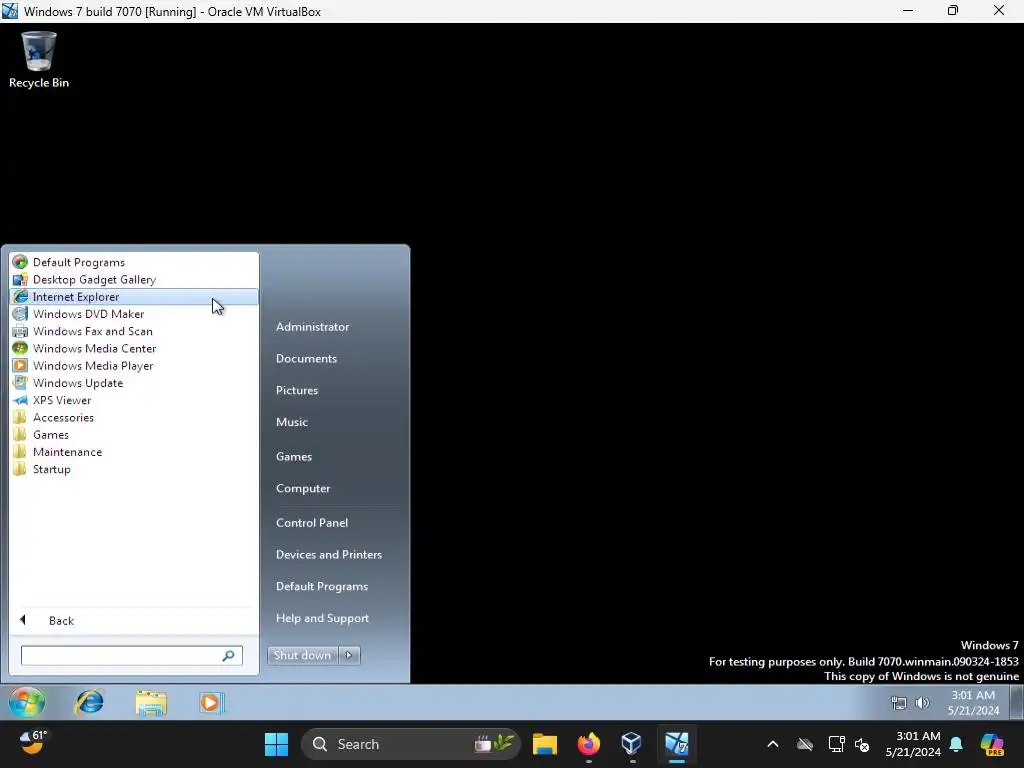Select the Windows 7 VM taskbar icon
Image resolution: width=1024 pixels, height=768 pixels.
pyautogui.click(x=677, y=744)
